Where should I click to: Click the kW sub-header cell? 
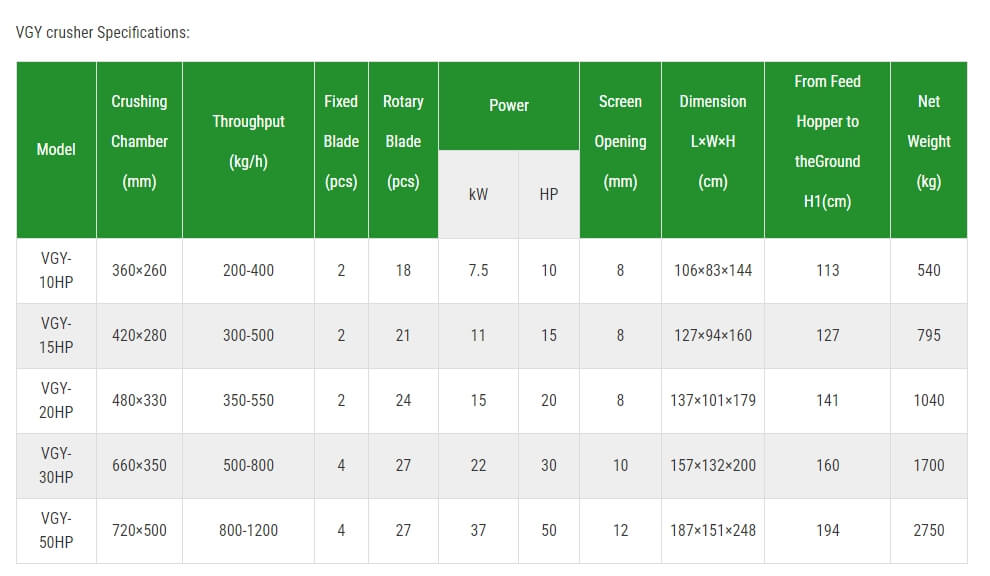[x=479, y=194]
